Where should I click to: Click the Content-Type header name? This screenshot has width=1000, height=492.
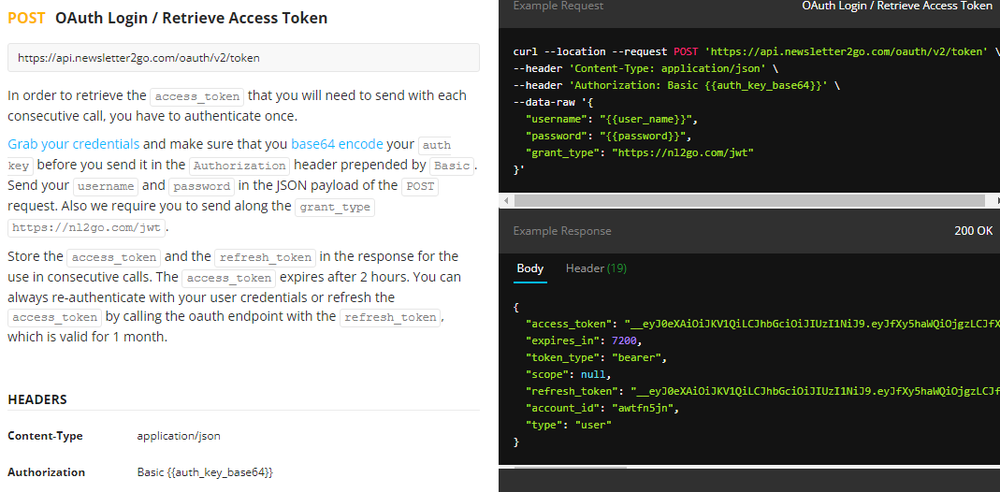pyautogui.click(x=45, y=436)
